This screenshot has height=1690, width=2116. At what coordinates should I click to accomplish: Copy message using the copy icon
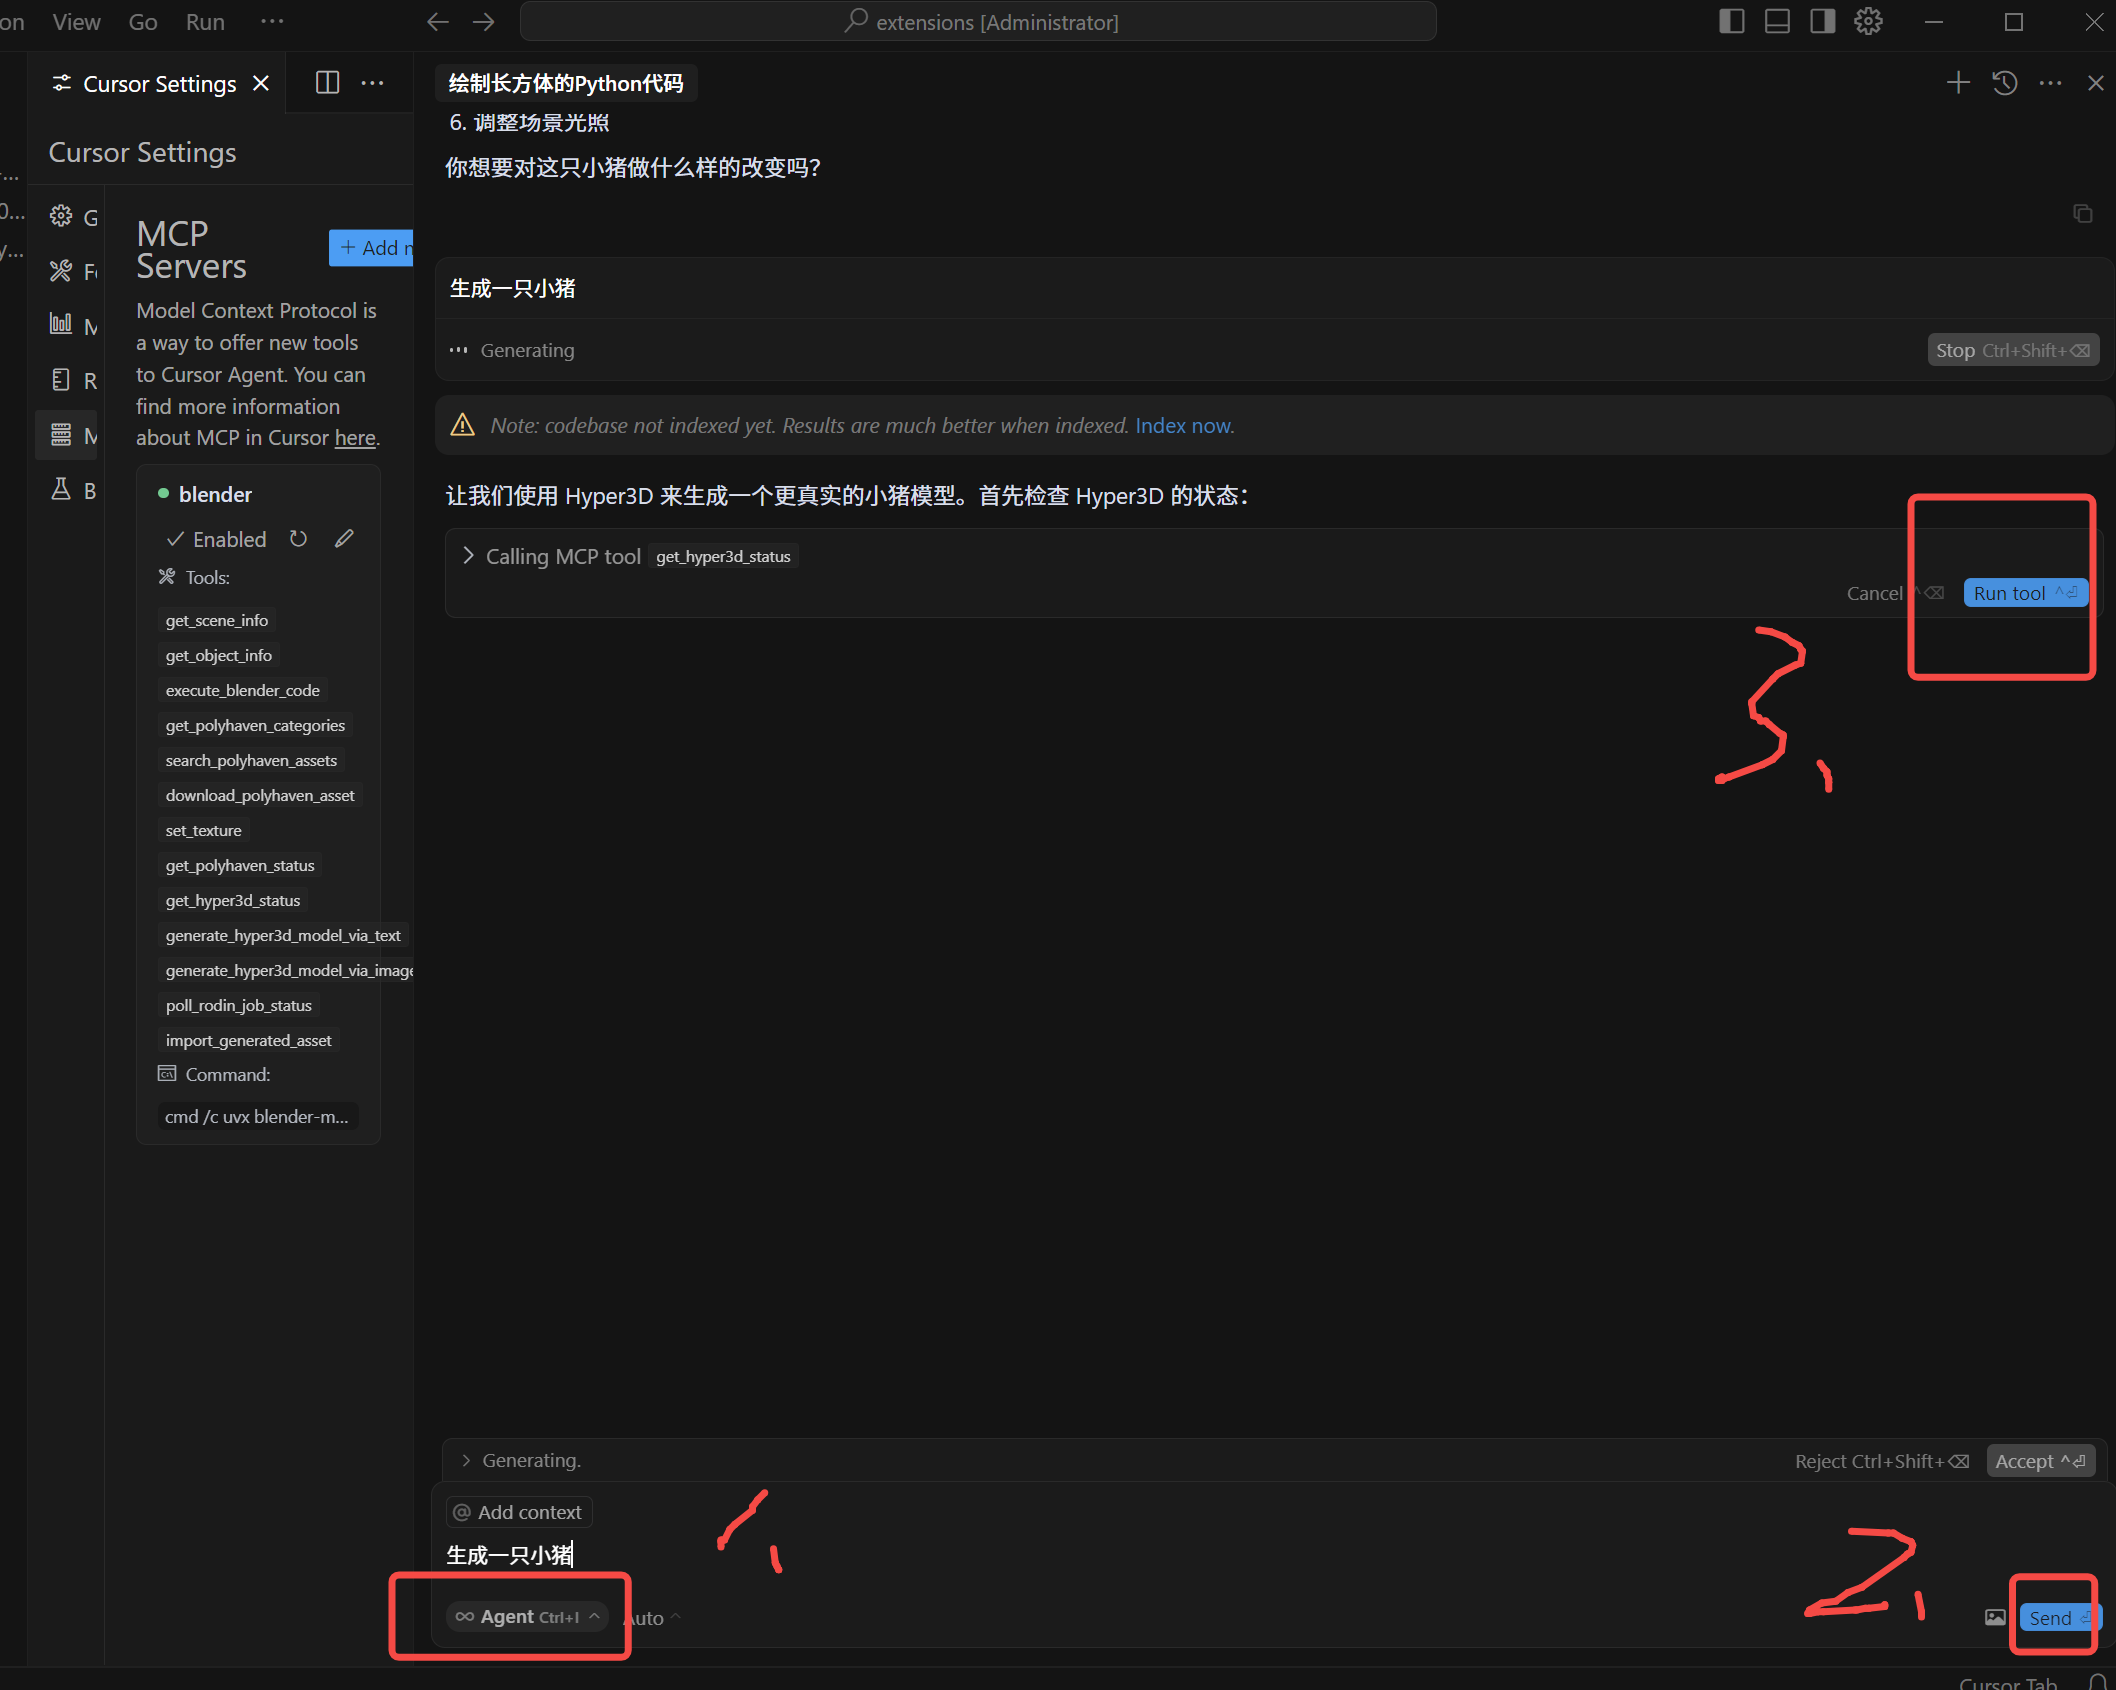pos(2082,214)
